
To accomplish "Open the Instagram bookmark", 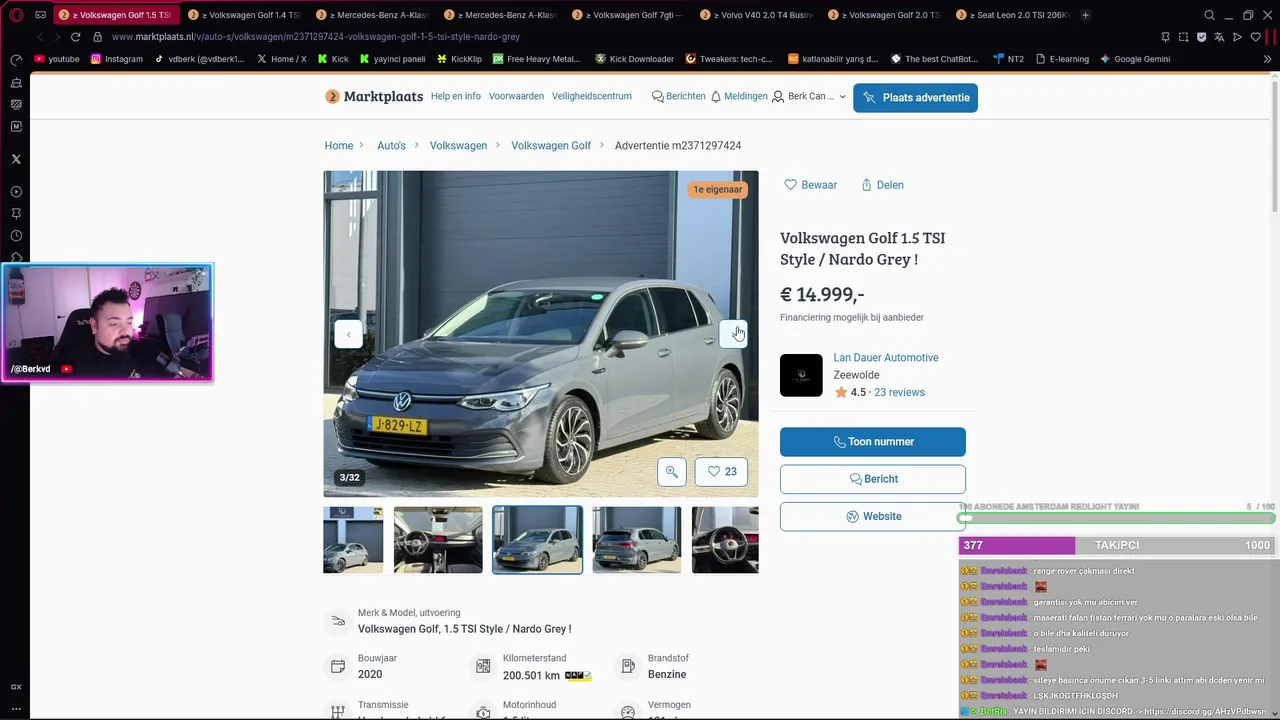I will tap(117, 59).
